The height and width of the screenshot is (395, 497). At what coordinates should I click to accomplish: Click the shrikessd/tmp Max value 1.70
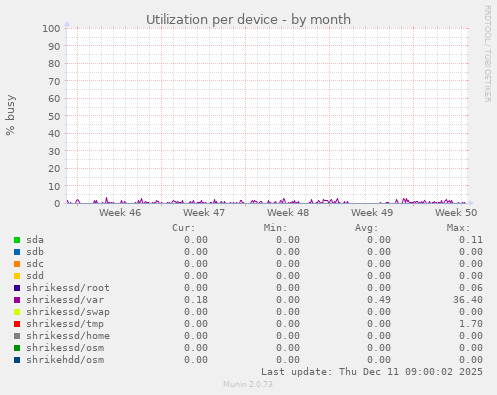[471, 324]
